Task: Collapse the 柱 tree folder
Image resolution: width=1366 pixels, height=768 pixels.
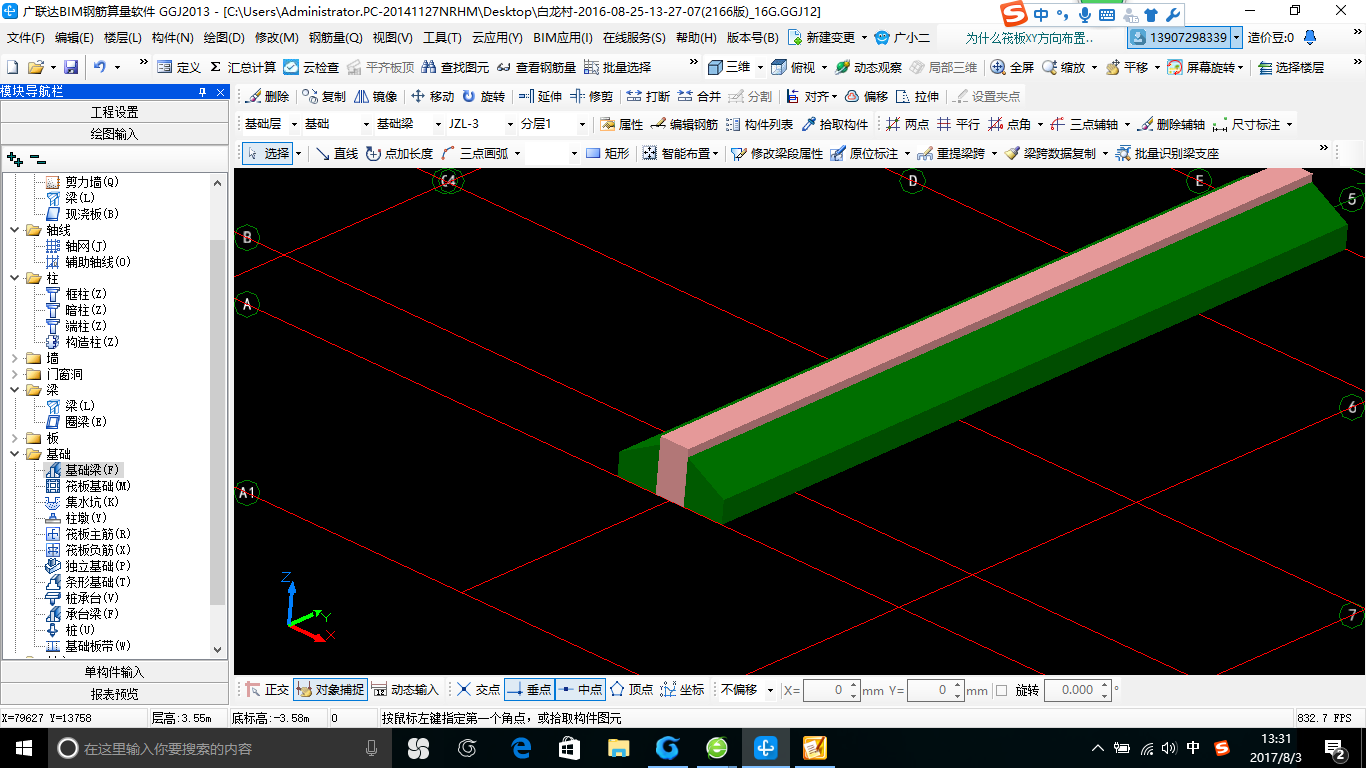Action: pos(14,278)
